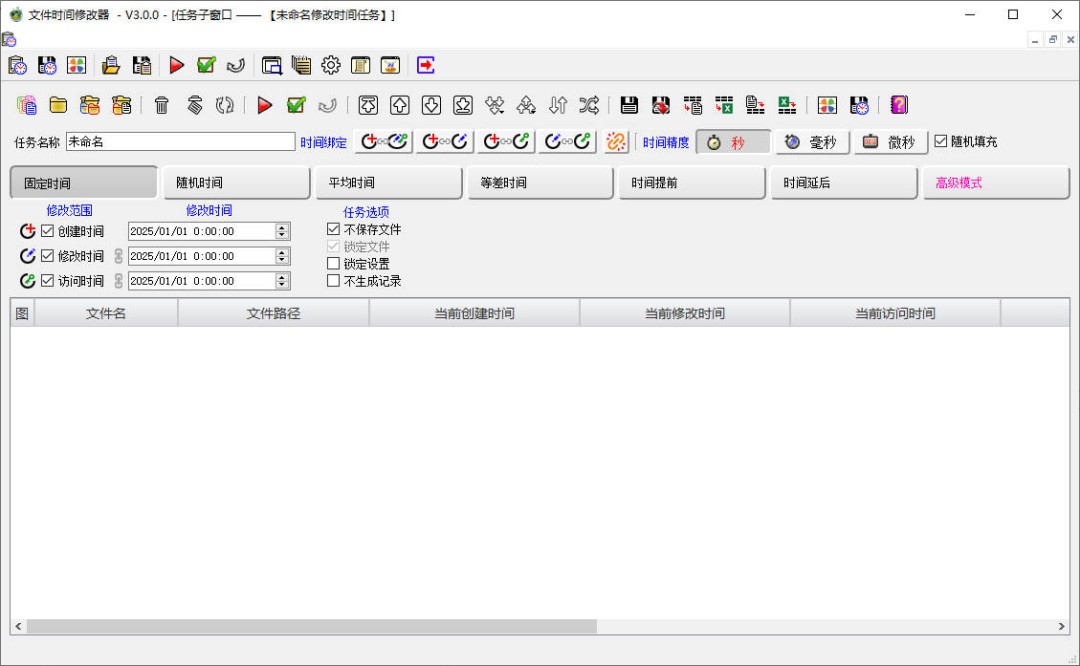The width and height of the screenshot is (1080, 666).
Task: Switch to the 随机时间 tab
Action: point(236,182)
